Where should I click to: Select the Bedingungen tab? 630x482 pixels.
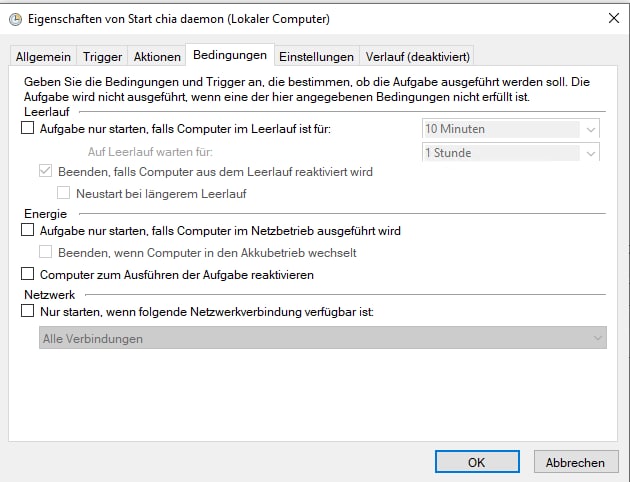[230, 55]
